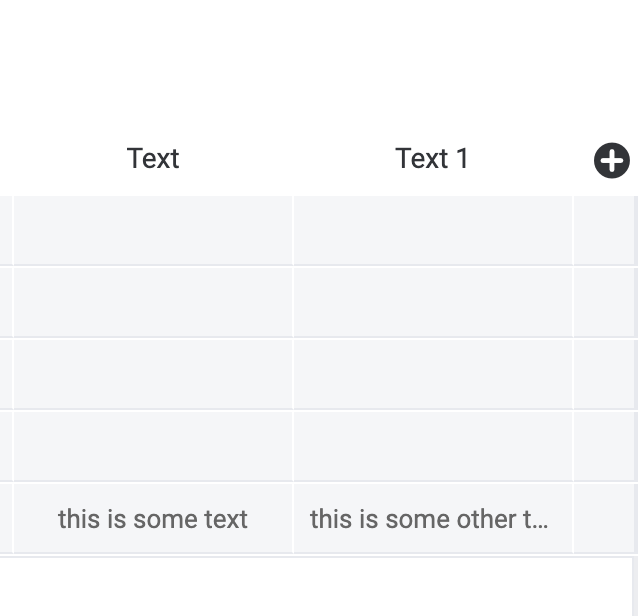Click second row's empty cell under the plus icon
638x616 pixels.
point(604,302)
